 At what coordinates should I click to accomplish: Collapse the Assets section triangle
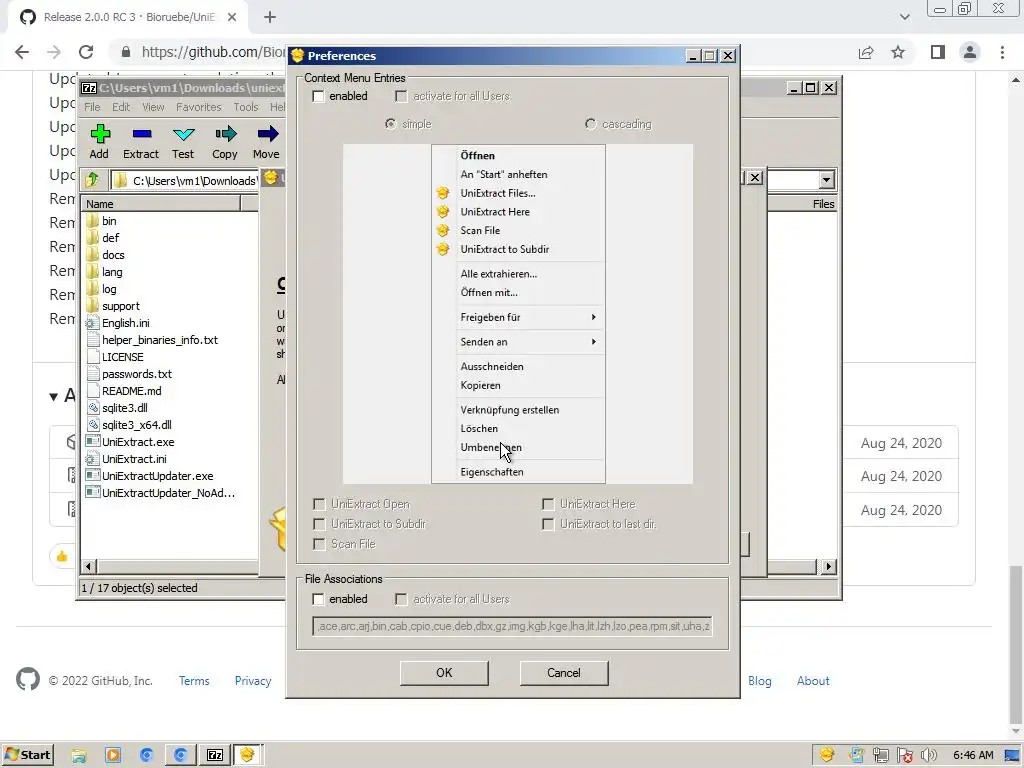point(54,396)
